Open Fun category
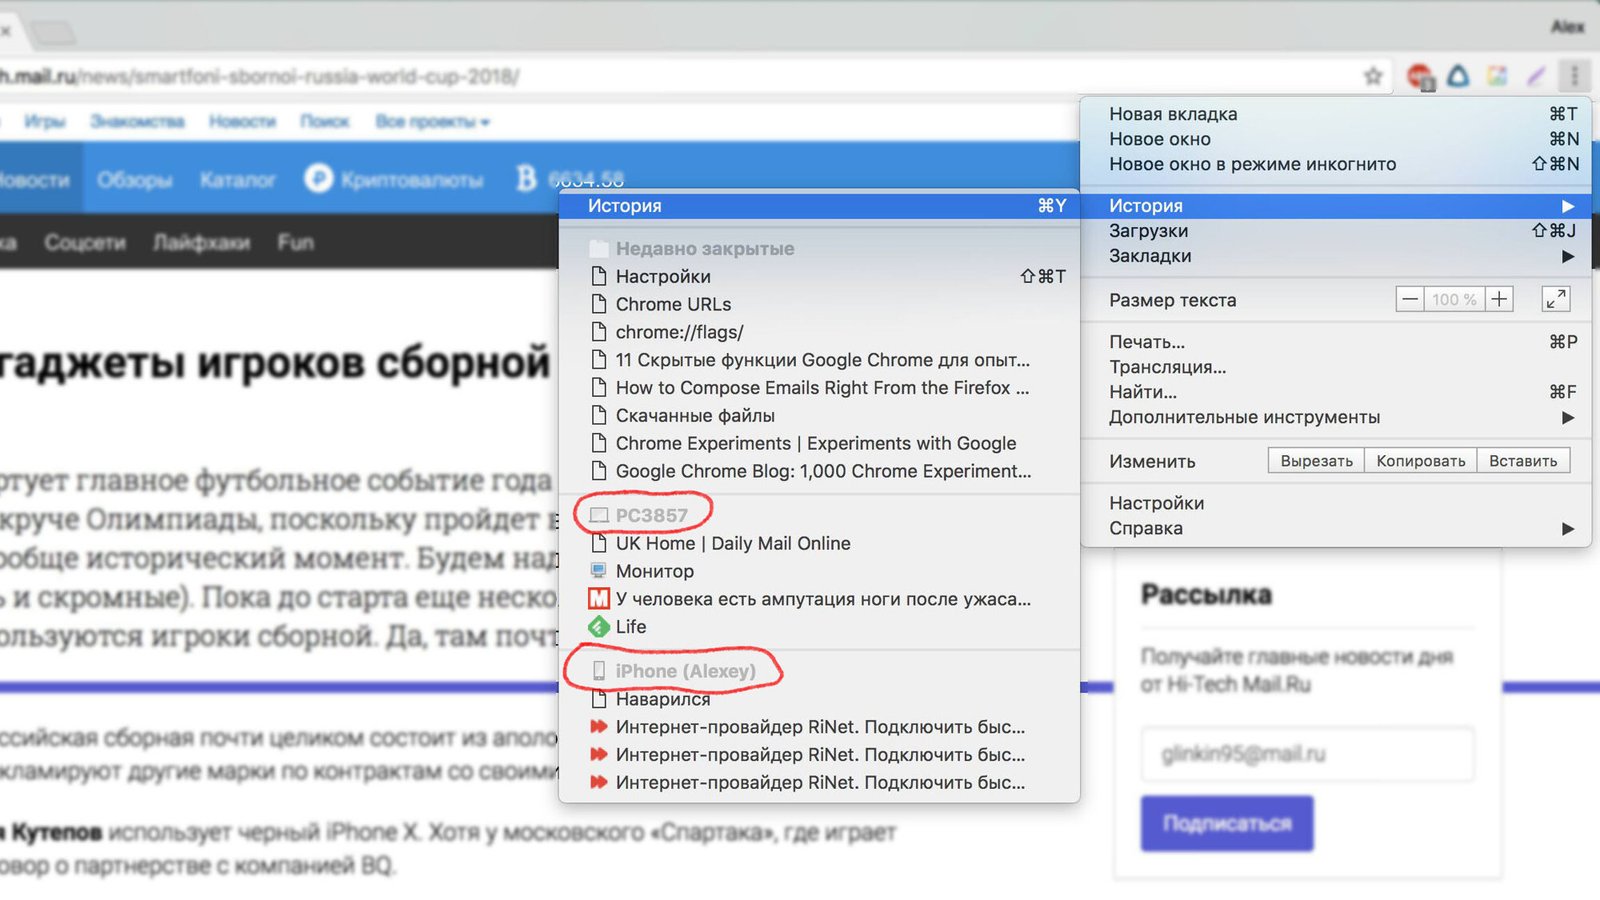The height and width of the screenshot is (900, 1600). pos(296,243)
